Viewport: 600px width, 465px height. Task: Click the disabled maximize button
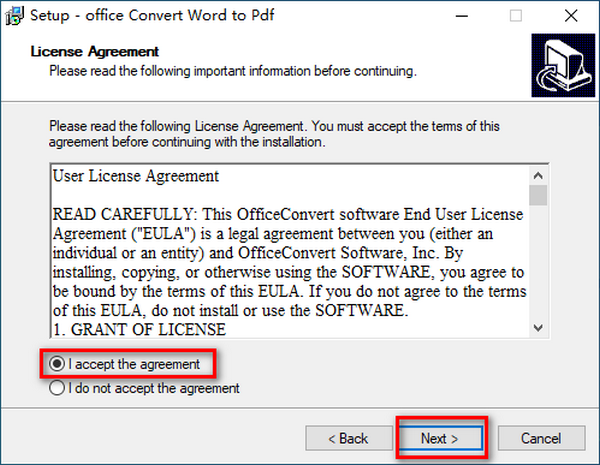[x=516, y=16]
